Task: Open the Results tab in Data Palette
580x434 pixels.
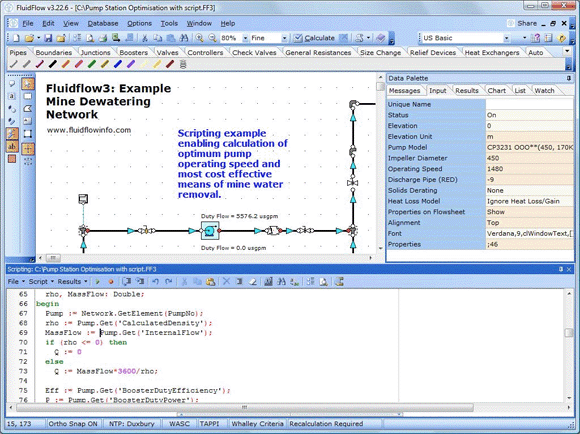Action: 466,91
